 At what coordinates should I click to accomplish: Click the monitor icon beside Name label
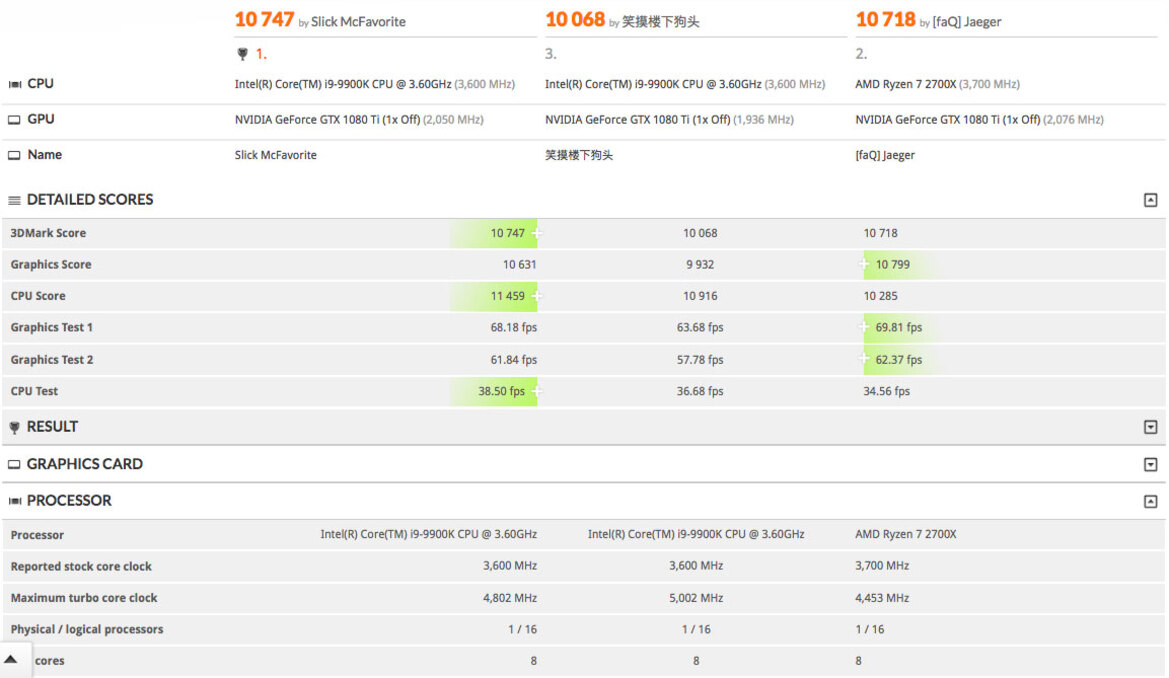(14, 155)
